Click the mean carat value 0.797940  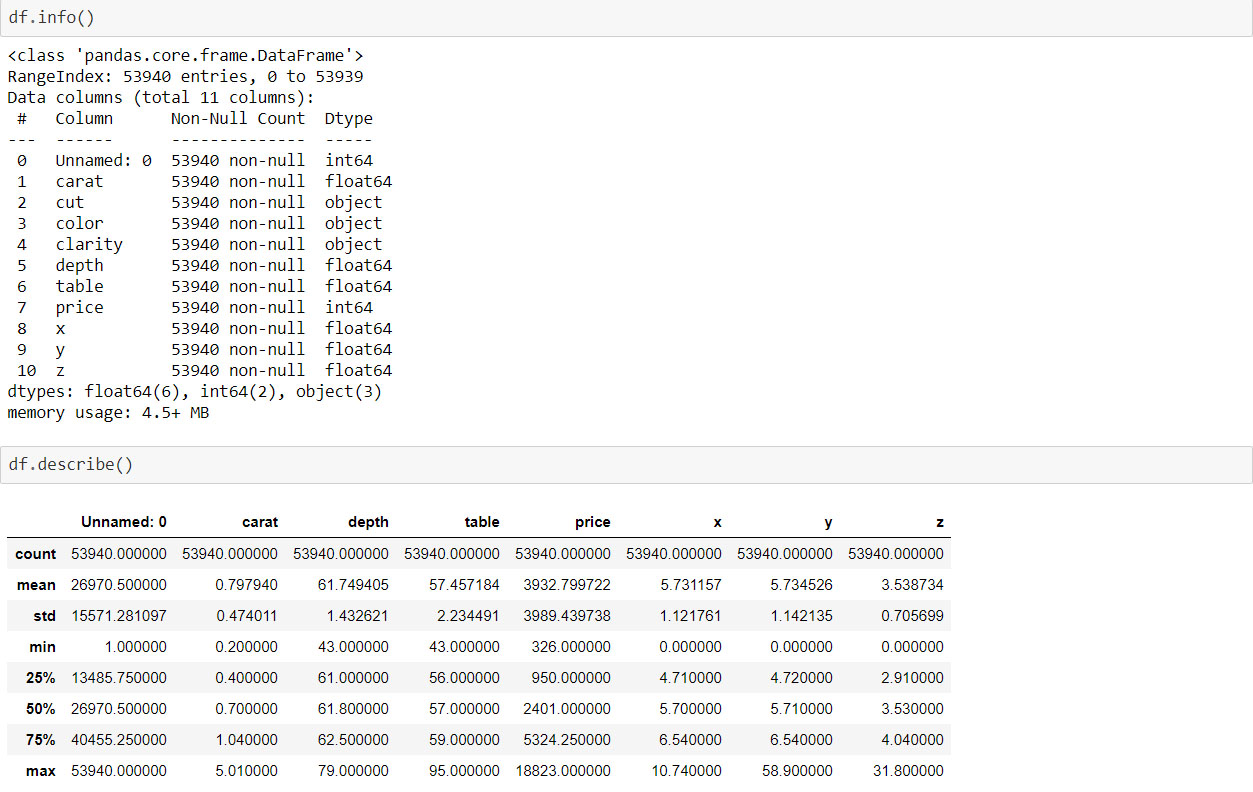tap(246, 584)
